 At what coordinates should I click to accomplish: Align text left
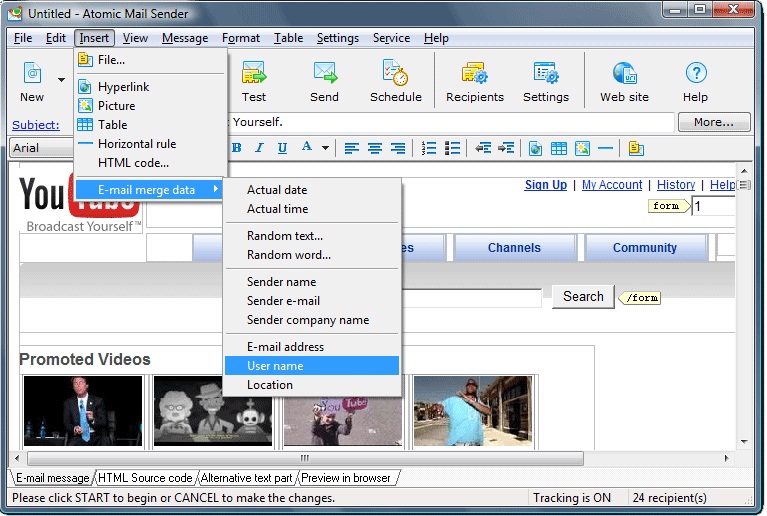(x=352, y=148)
